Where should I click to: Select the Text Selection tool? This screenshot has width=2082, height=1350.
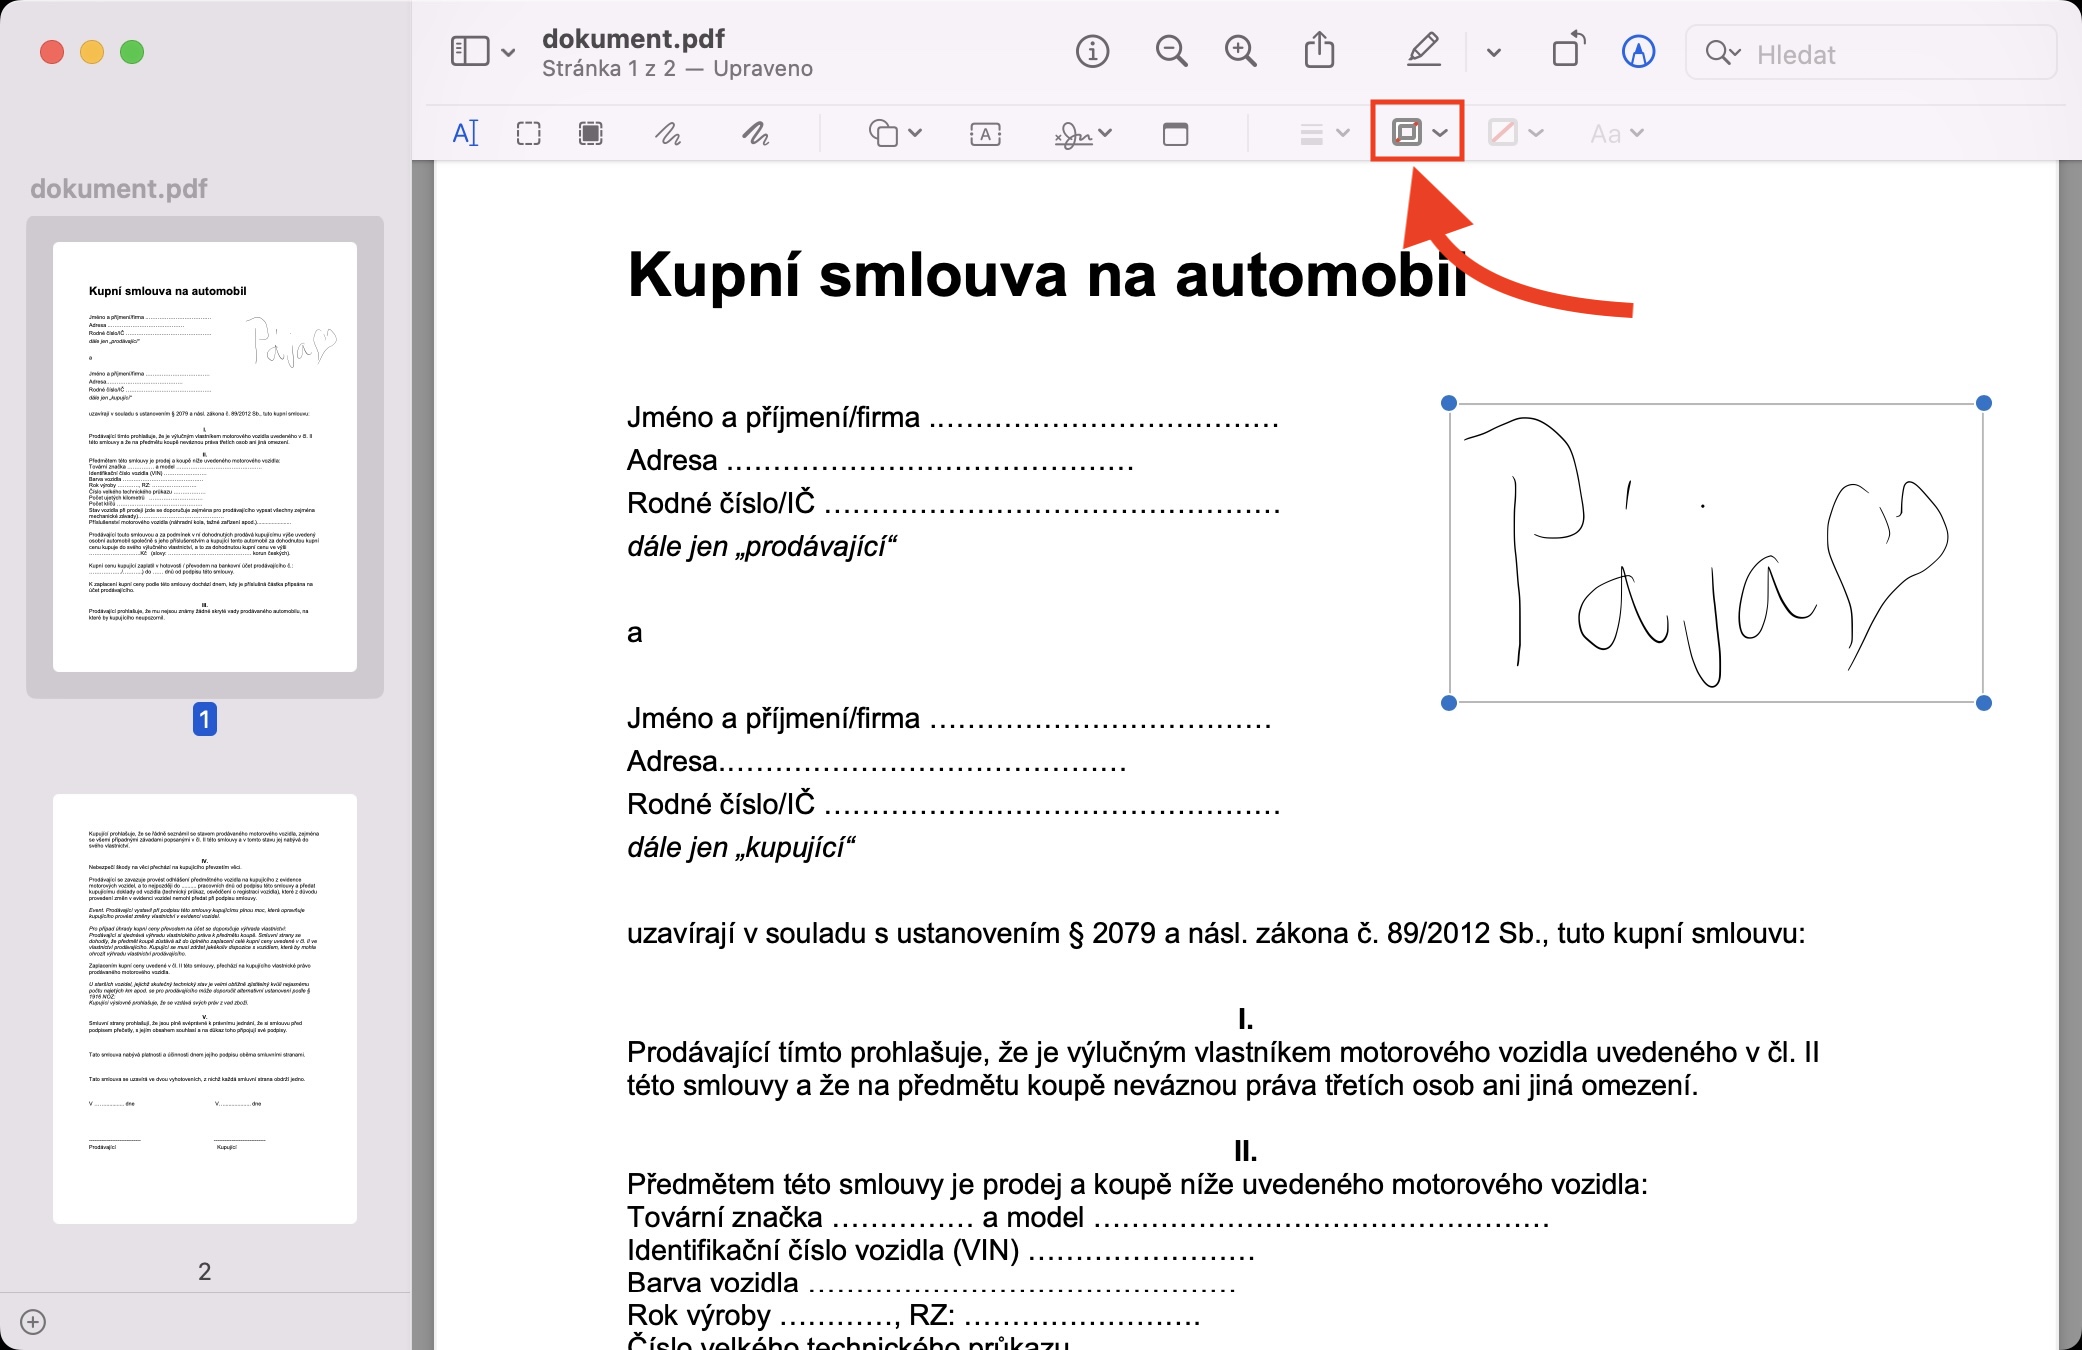(x=466, y=133)
